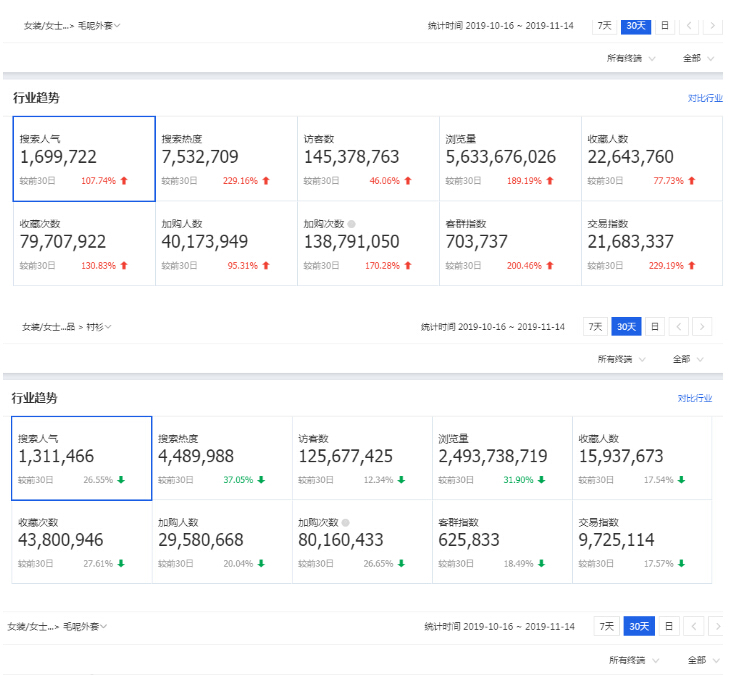
Task: Click green down arrow in 收藏次数 43,800,946 card
Action: [x=121, y=564]
